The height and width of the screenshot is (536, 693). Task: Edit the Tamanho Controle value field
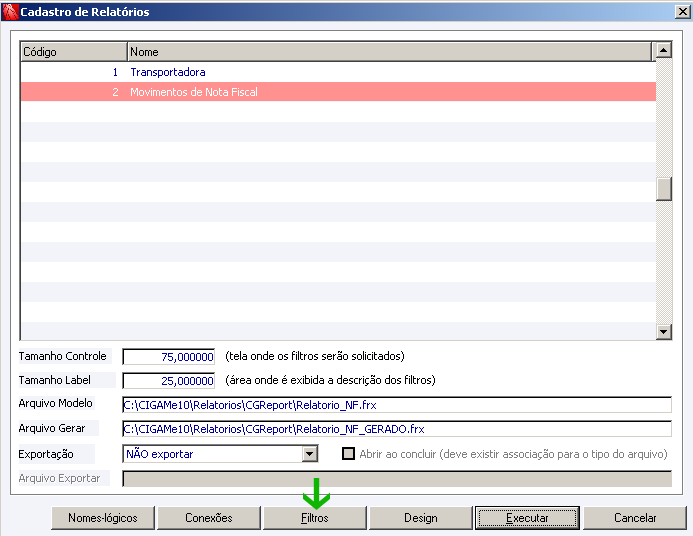click(168, 357)
